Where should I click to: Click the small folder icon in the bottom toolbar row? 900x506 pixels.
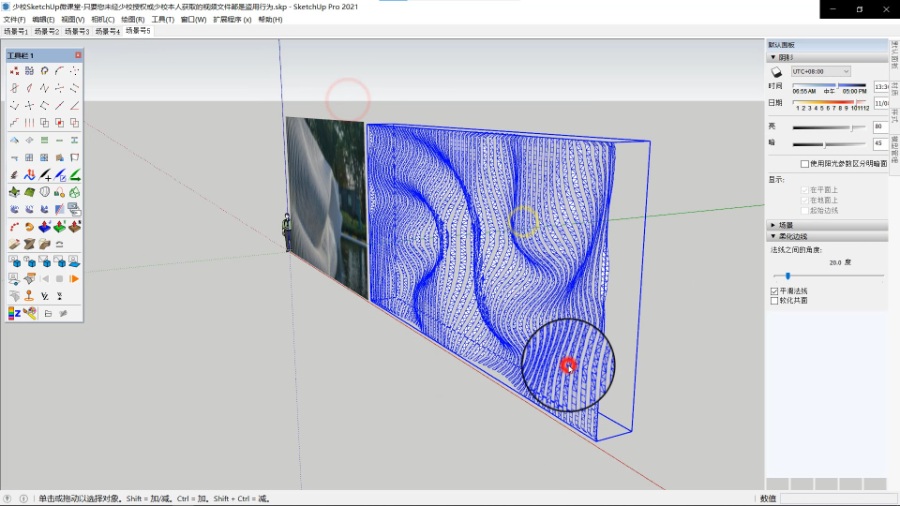[x=48, y=314]
